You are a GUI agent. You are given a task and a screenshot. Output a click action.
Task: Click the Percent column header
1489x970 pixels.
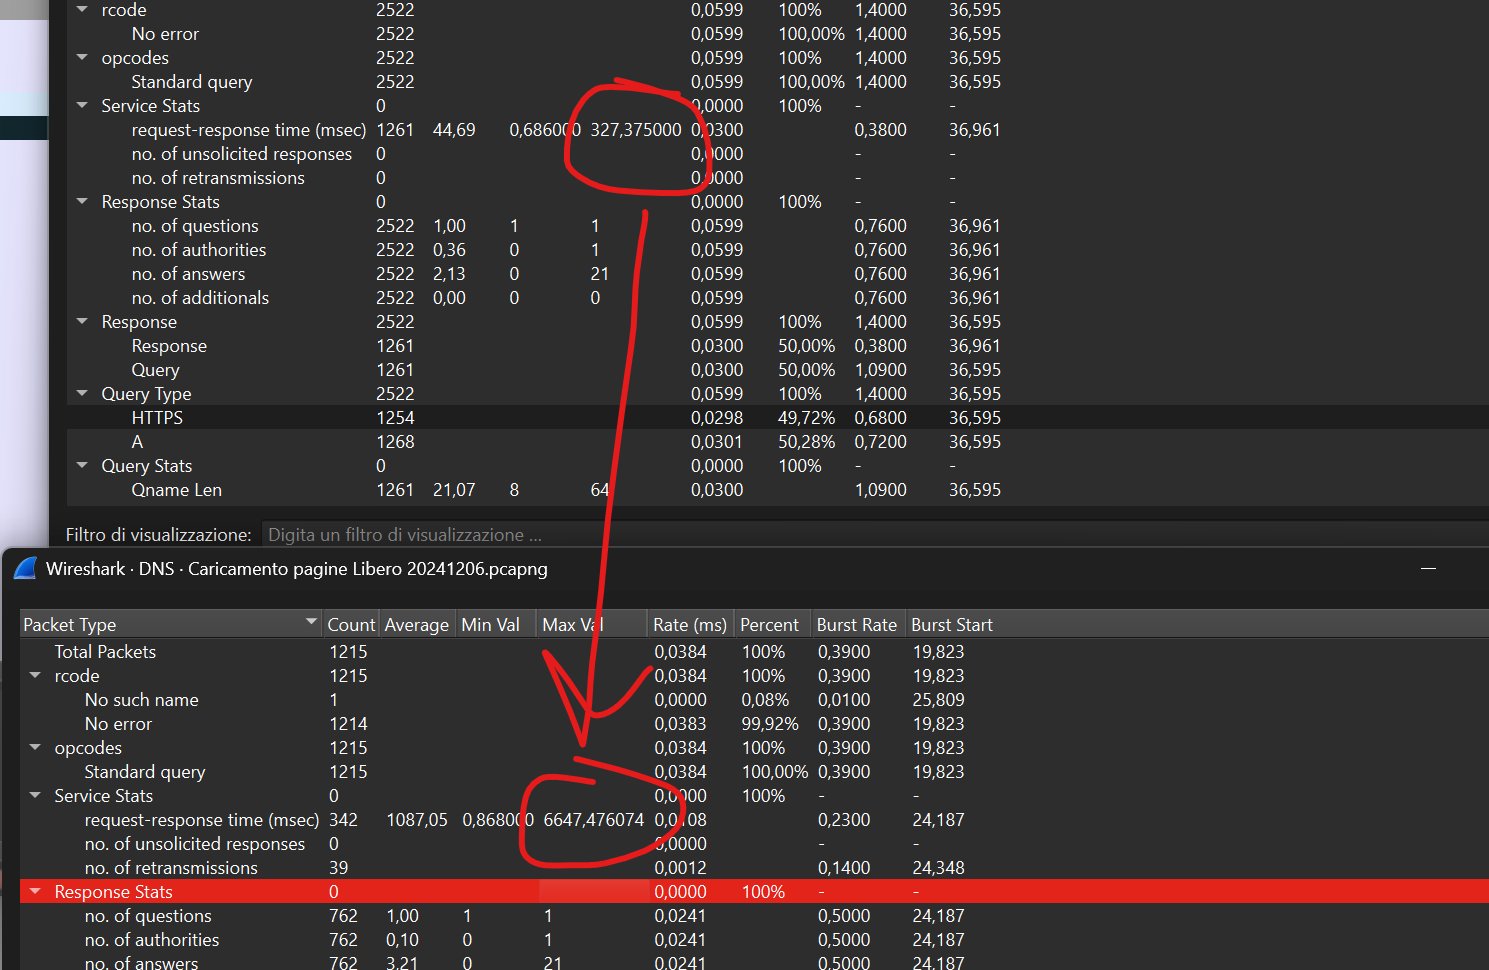coord(769,625)
